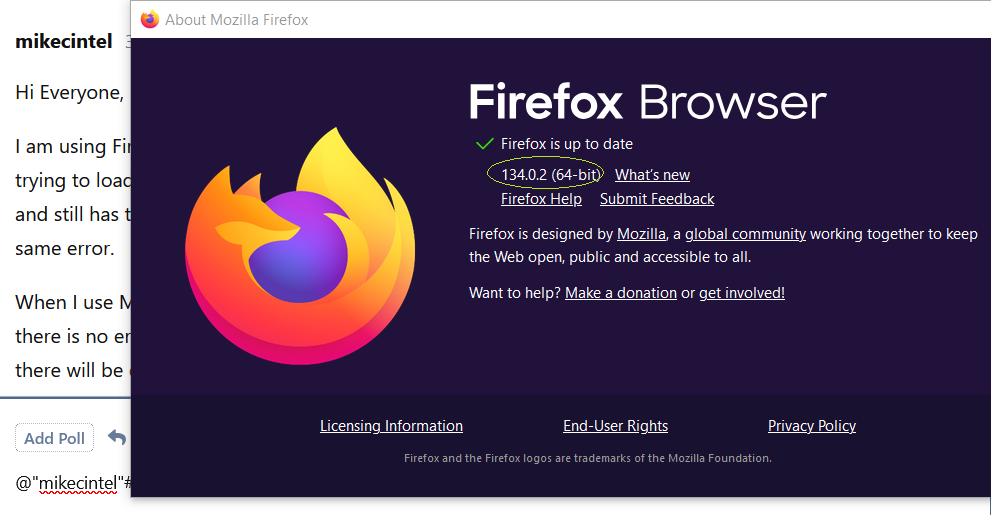Open the What's new link
The width and height of the screenshot is (1003, 520).
(652, 175)
